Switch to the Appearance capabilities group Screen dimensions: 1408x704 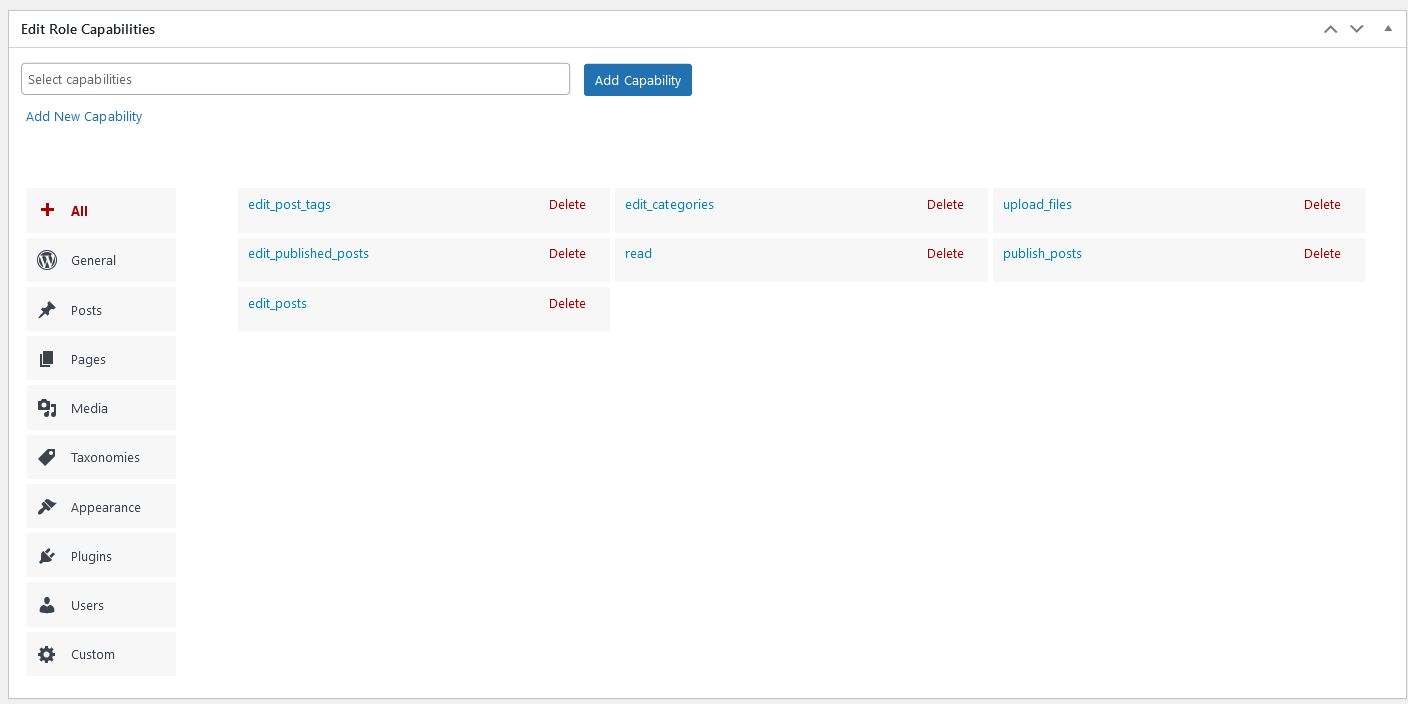coord(101,506)
